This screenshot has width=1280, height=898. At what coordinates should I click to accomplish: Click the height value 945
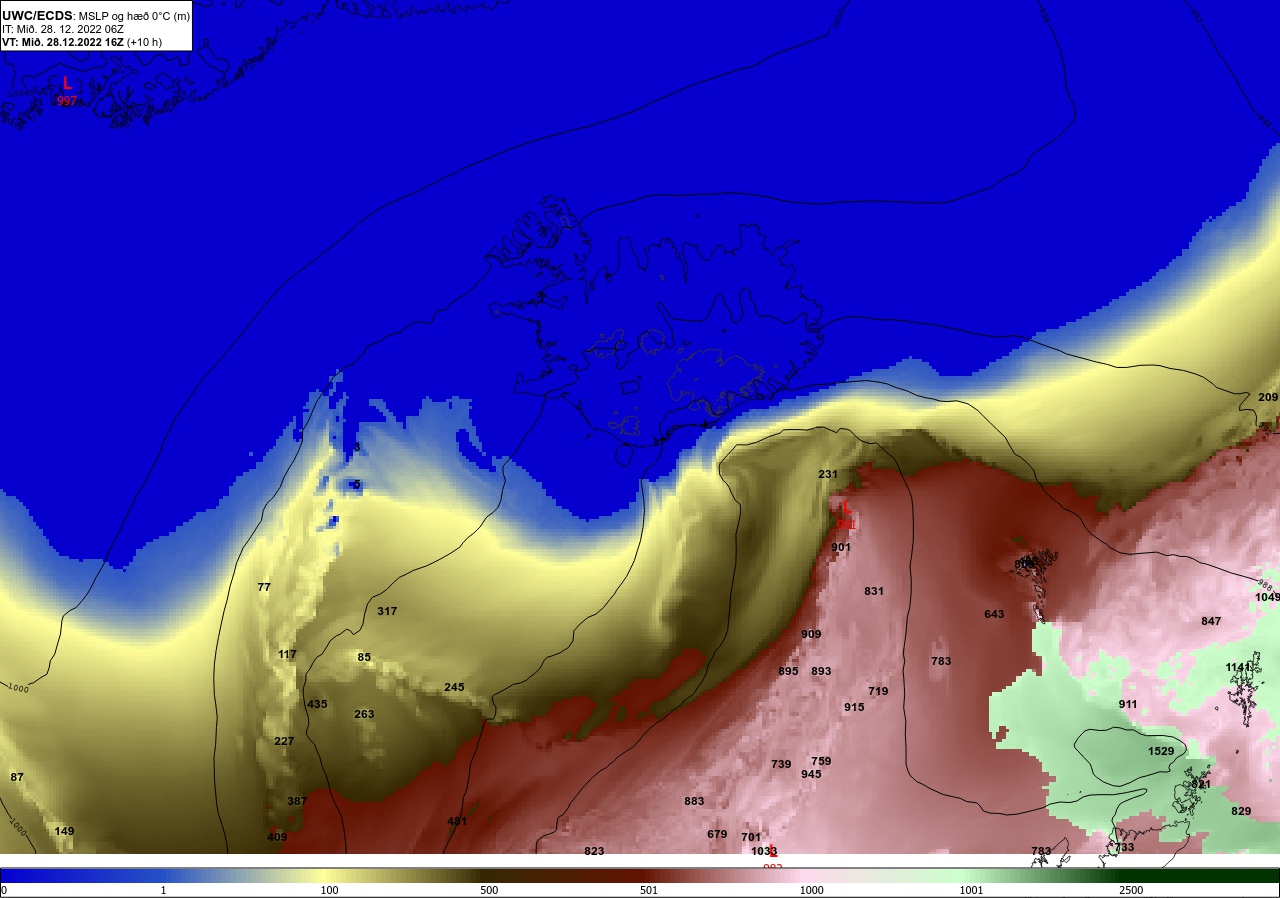click(811, 774)
